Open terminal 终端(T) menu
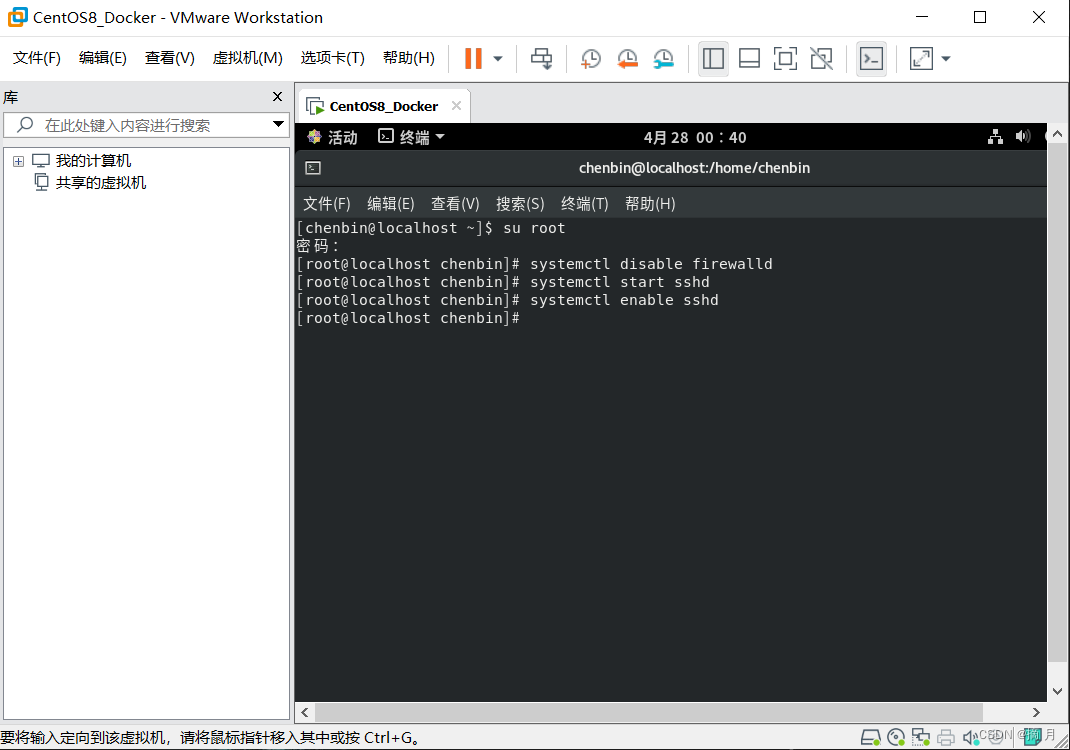1070x750 pixels. coord(584,204)
